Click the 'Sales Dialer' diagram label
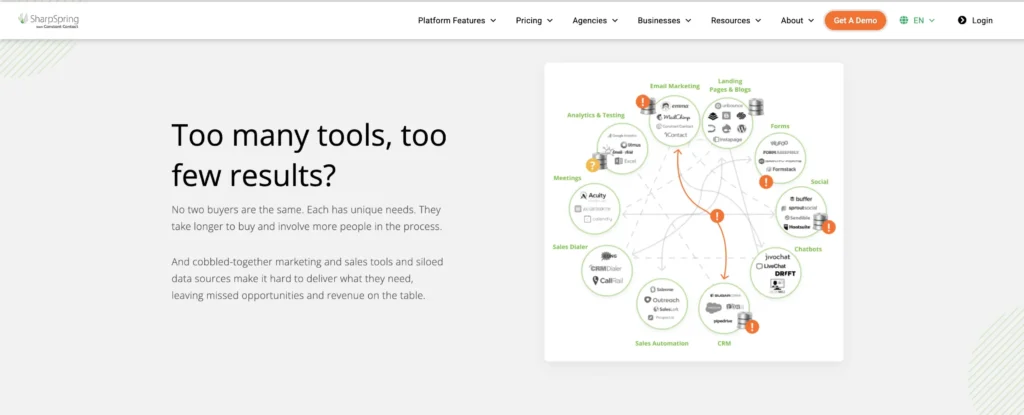Screen dimensions: 1024x415 pos(570,247)
